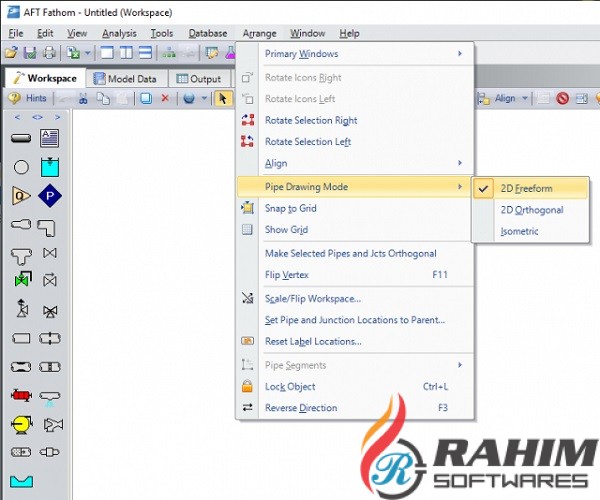Select 2D Orthogonal drawing mode
The height and width of the screenshot is (500, 600).
coord(530,210)
